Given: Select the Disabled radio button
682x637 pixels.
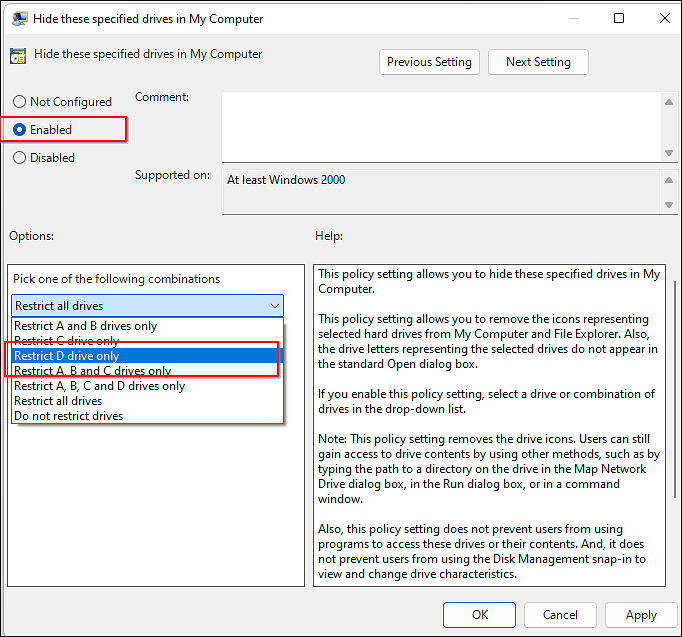Looking at the screenshot, I should coord(20,158).
